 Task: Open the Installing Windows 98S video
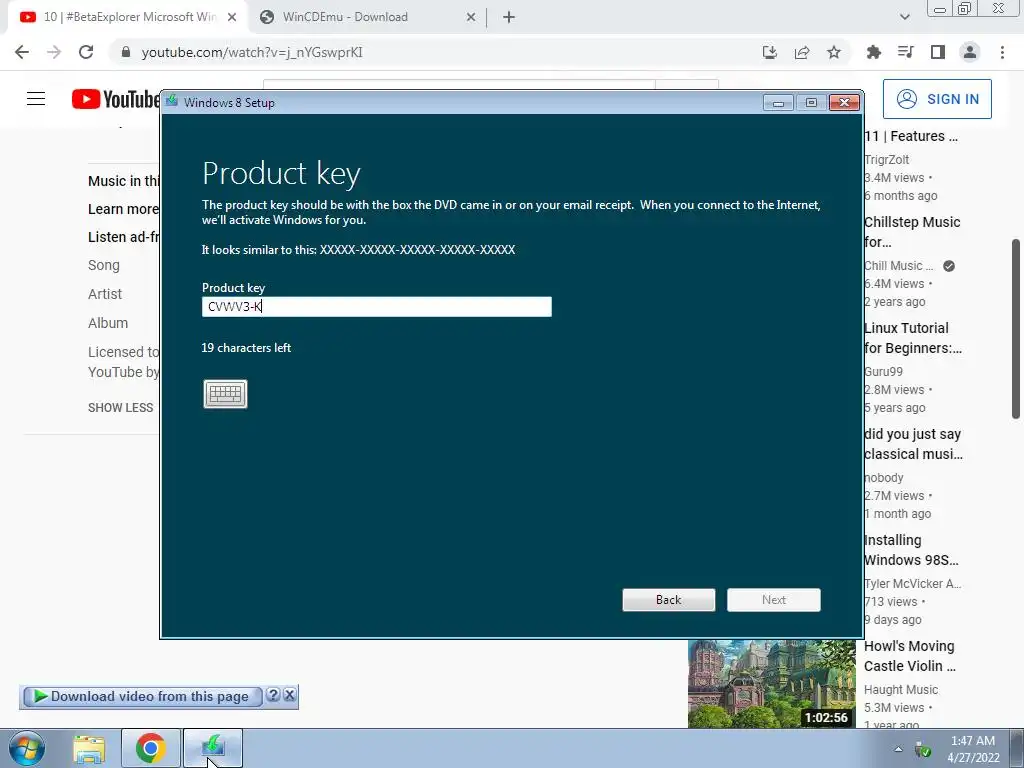coord(911,550)
